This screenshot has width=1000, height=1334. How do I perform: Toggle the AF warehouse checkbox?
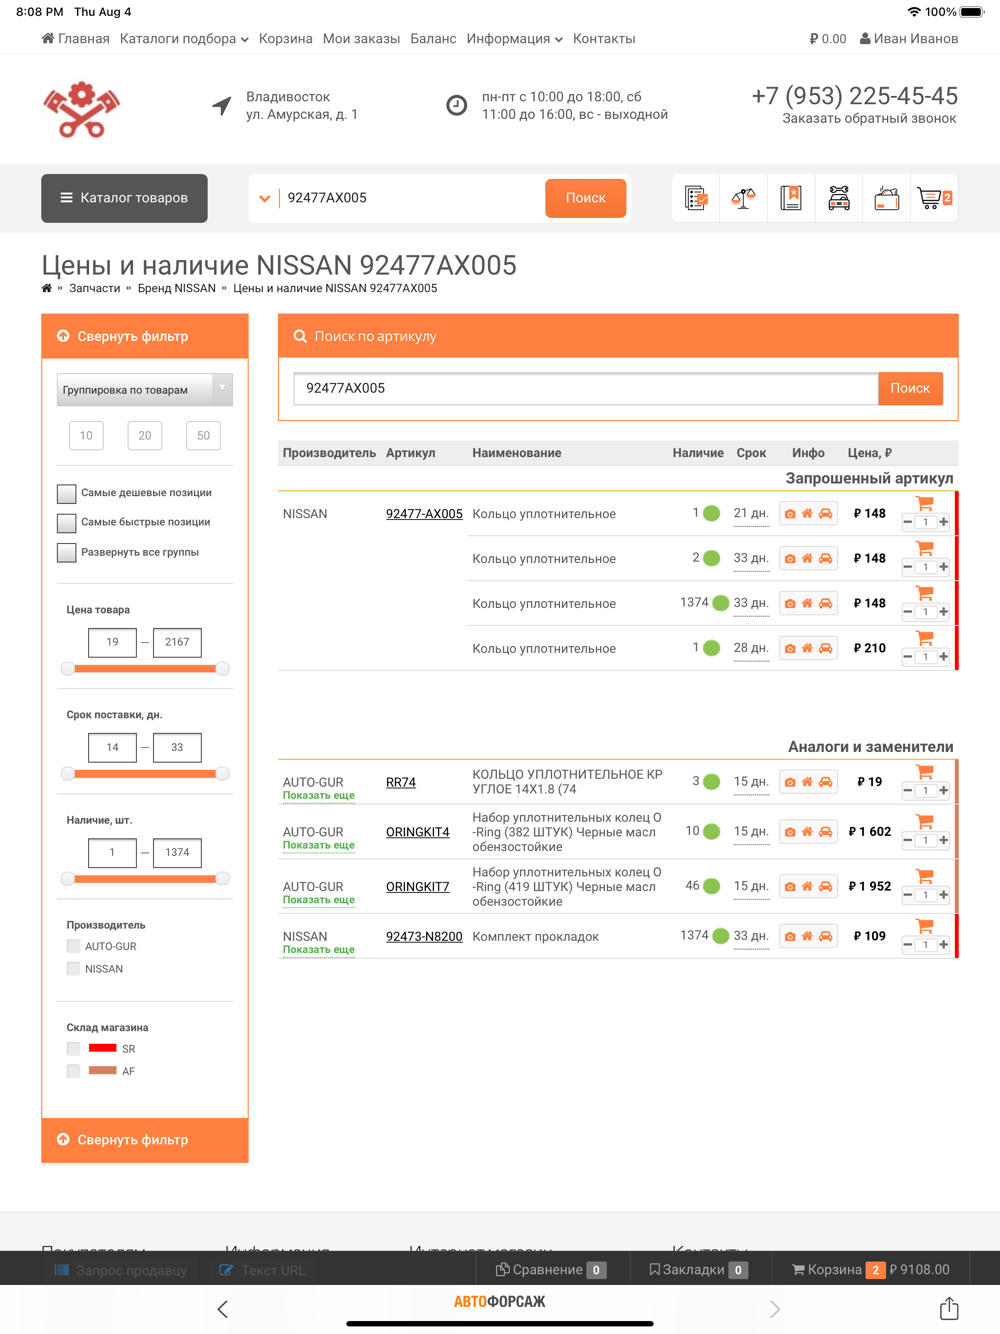(x=73, y=1071)
